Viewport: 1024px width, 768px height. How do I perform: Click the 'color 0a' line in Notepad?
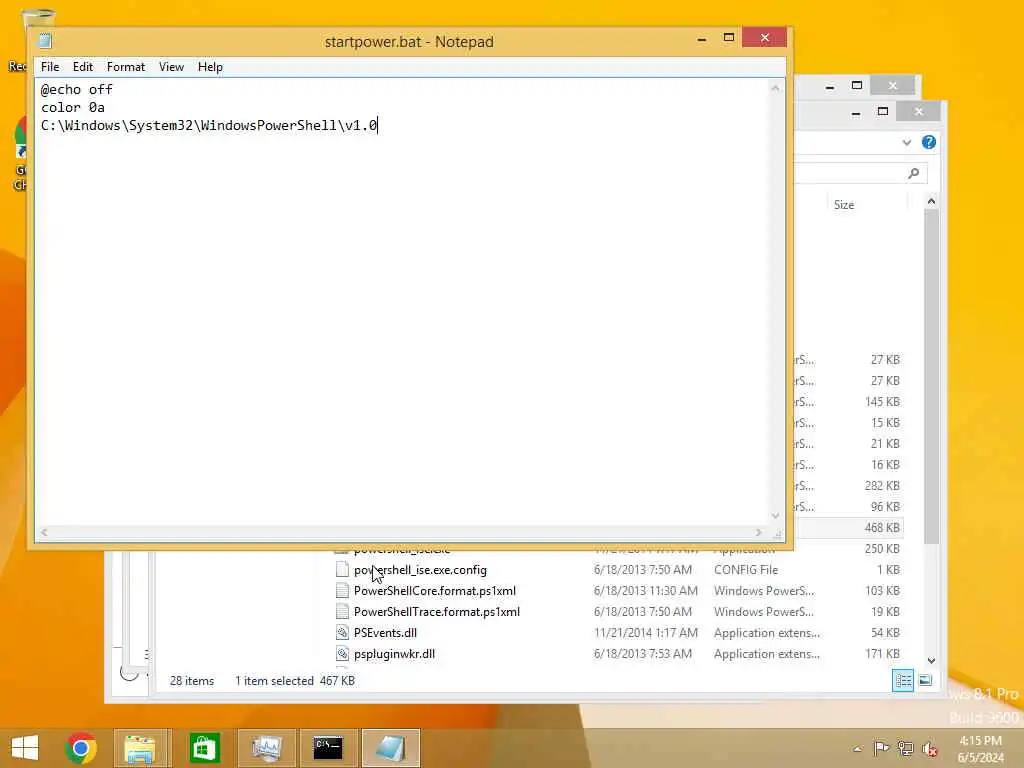click(72, 107)
